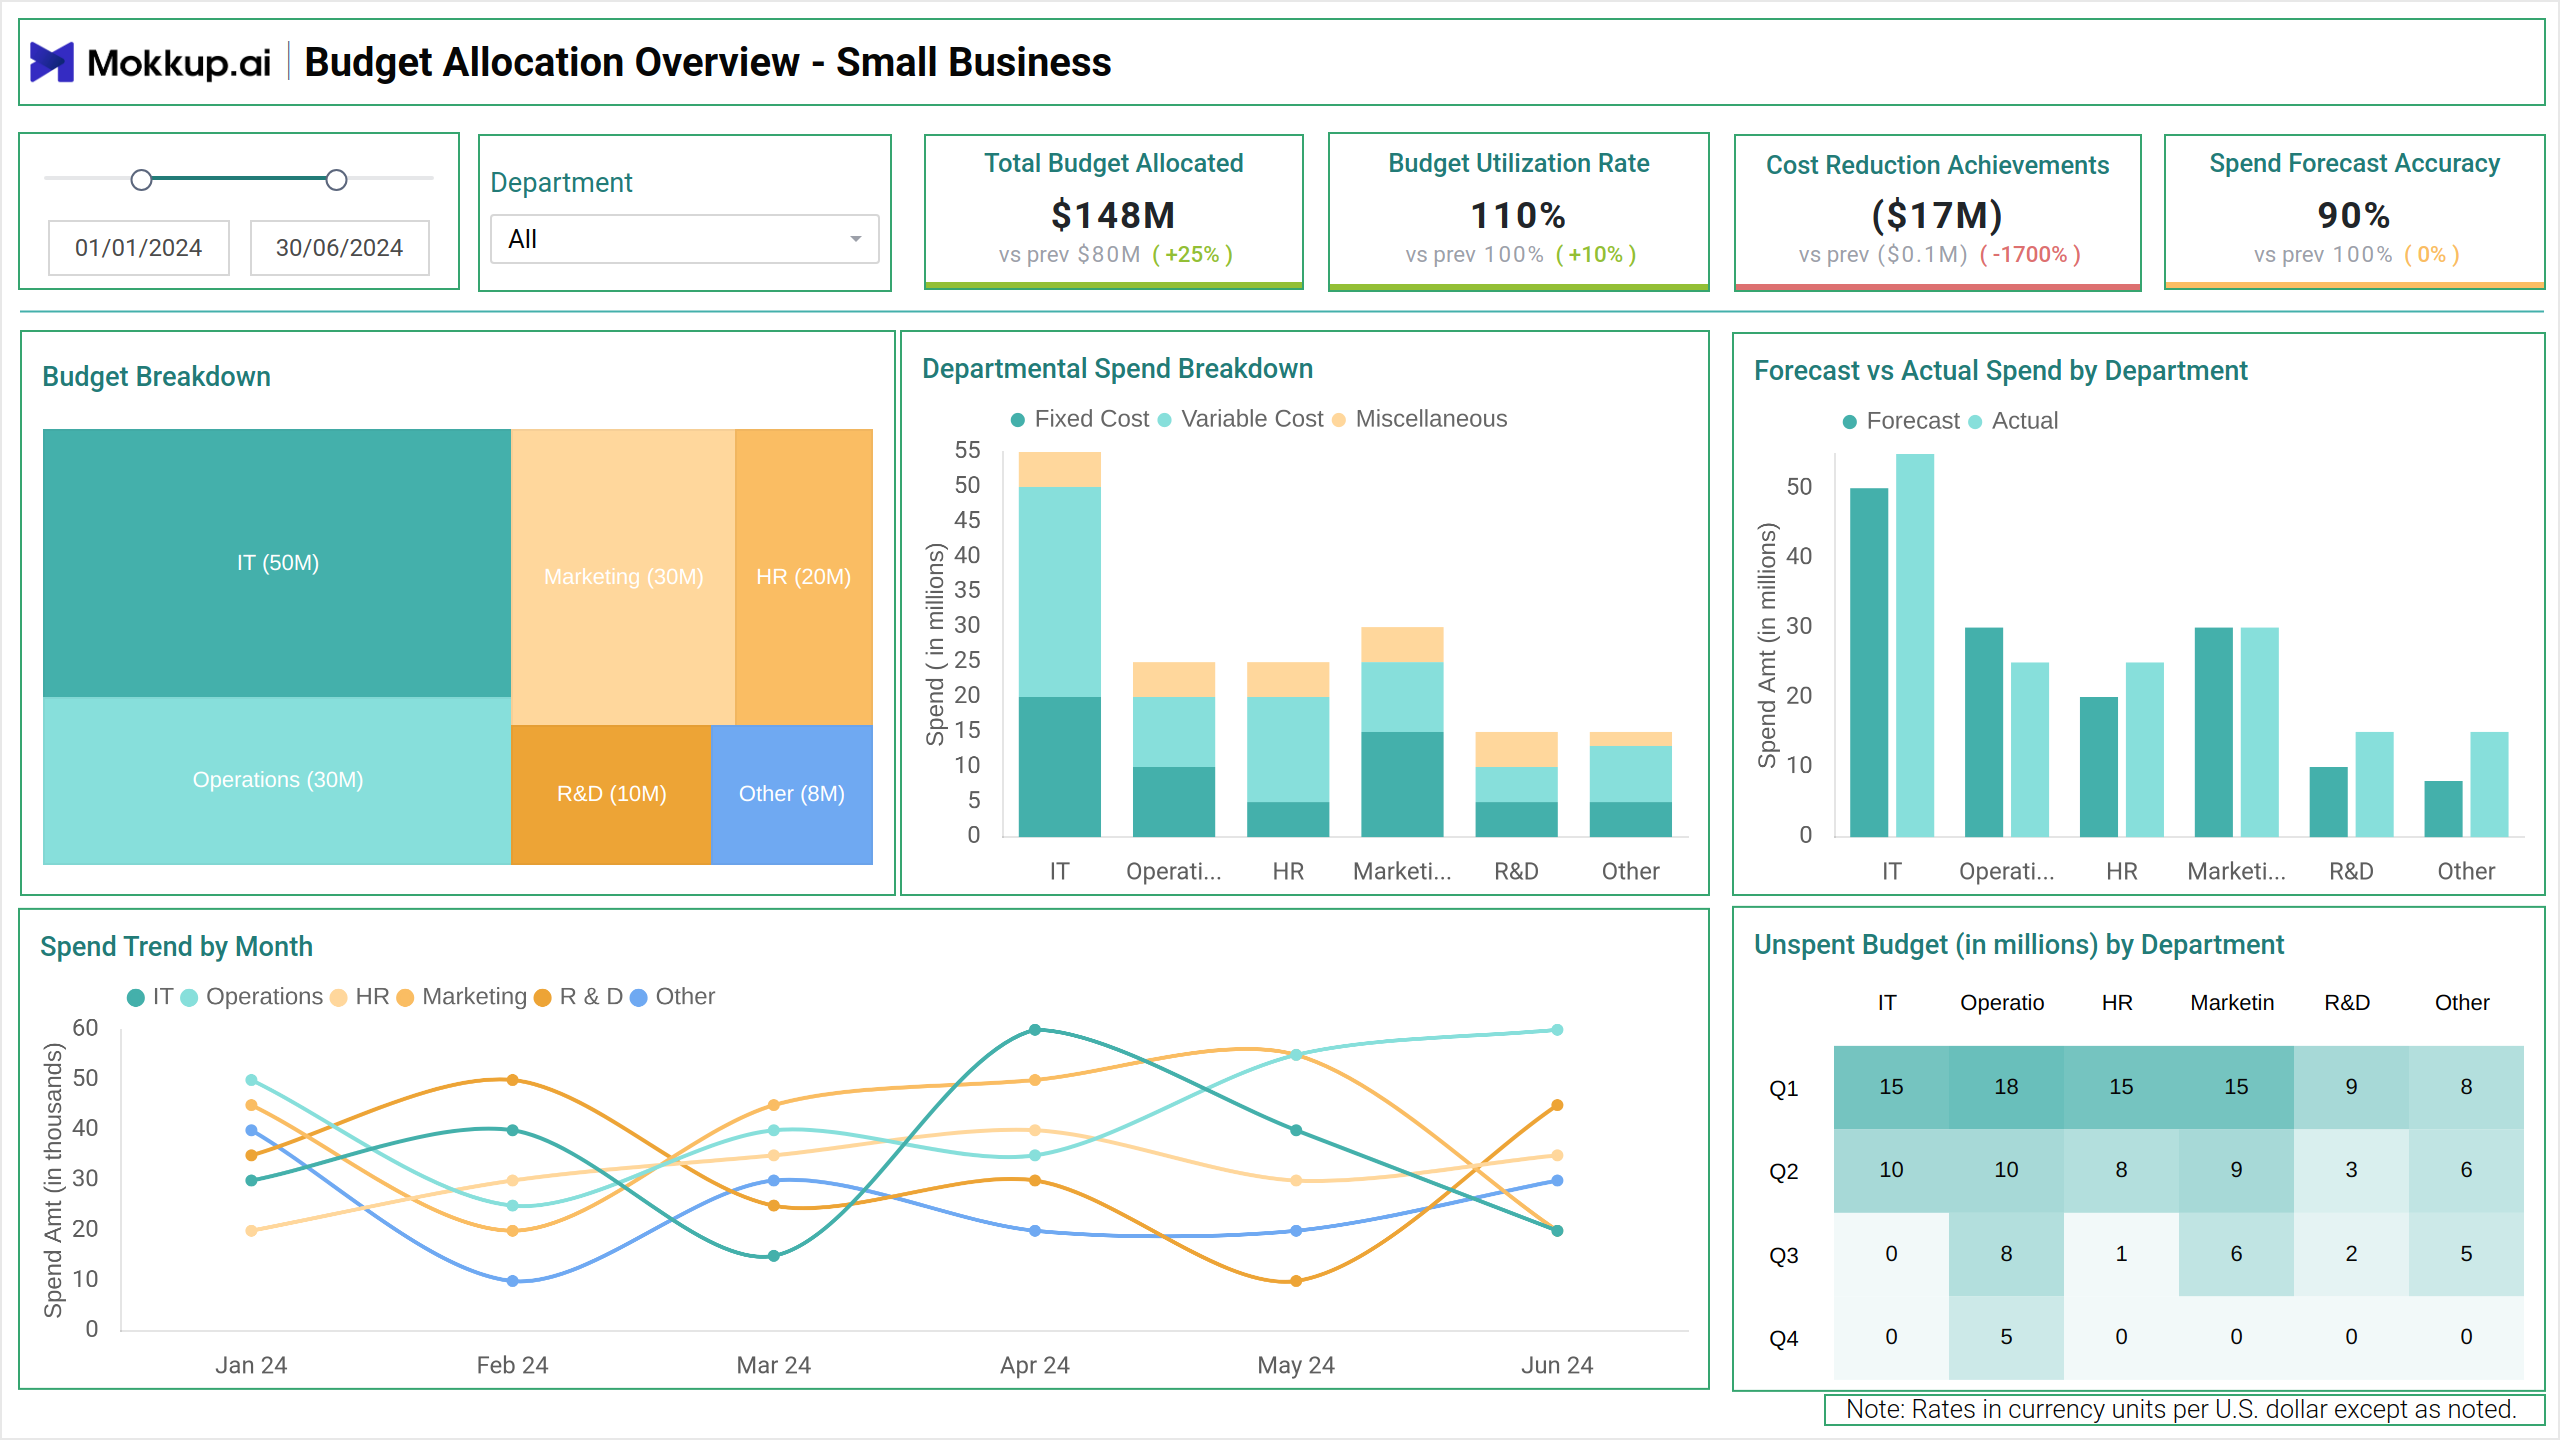Click the Unspent Budget by Department title

pyautogui.click(x=2019, y=945)
